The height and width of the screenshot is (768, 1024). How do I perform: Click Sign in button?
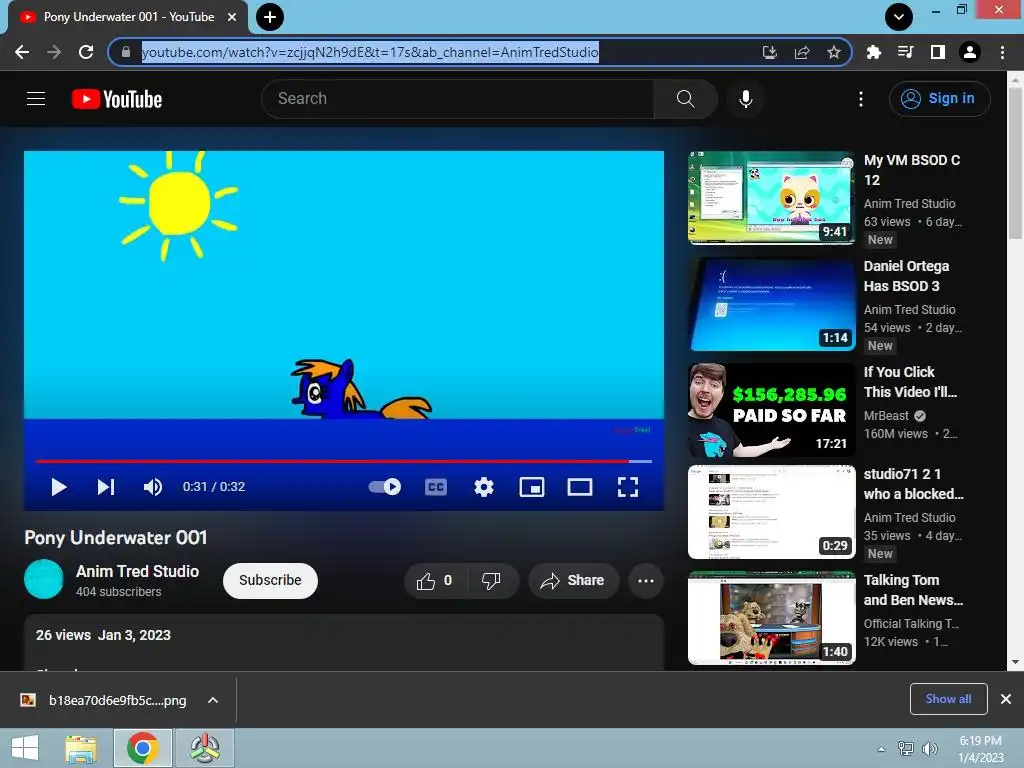point(939,99)
